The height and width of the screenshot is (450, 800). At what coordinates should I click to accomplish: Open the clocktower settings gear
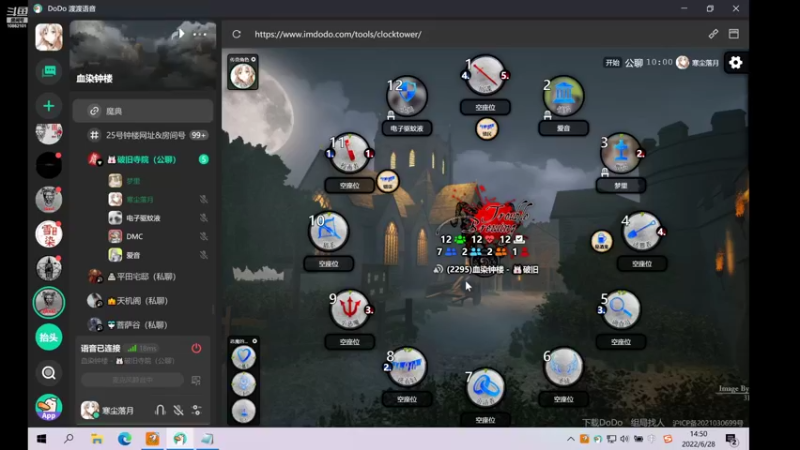(735, 63)
